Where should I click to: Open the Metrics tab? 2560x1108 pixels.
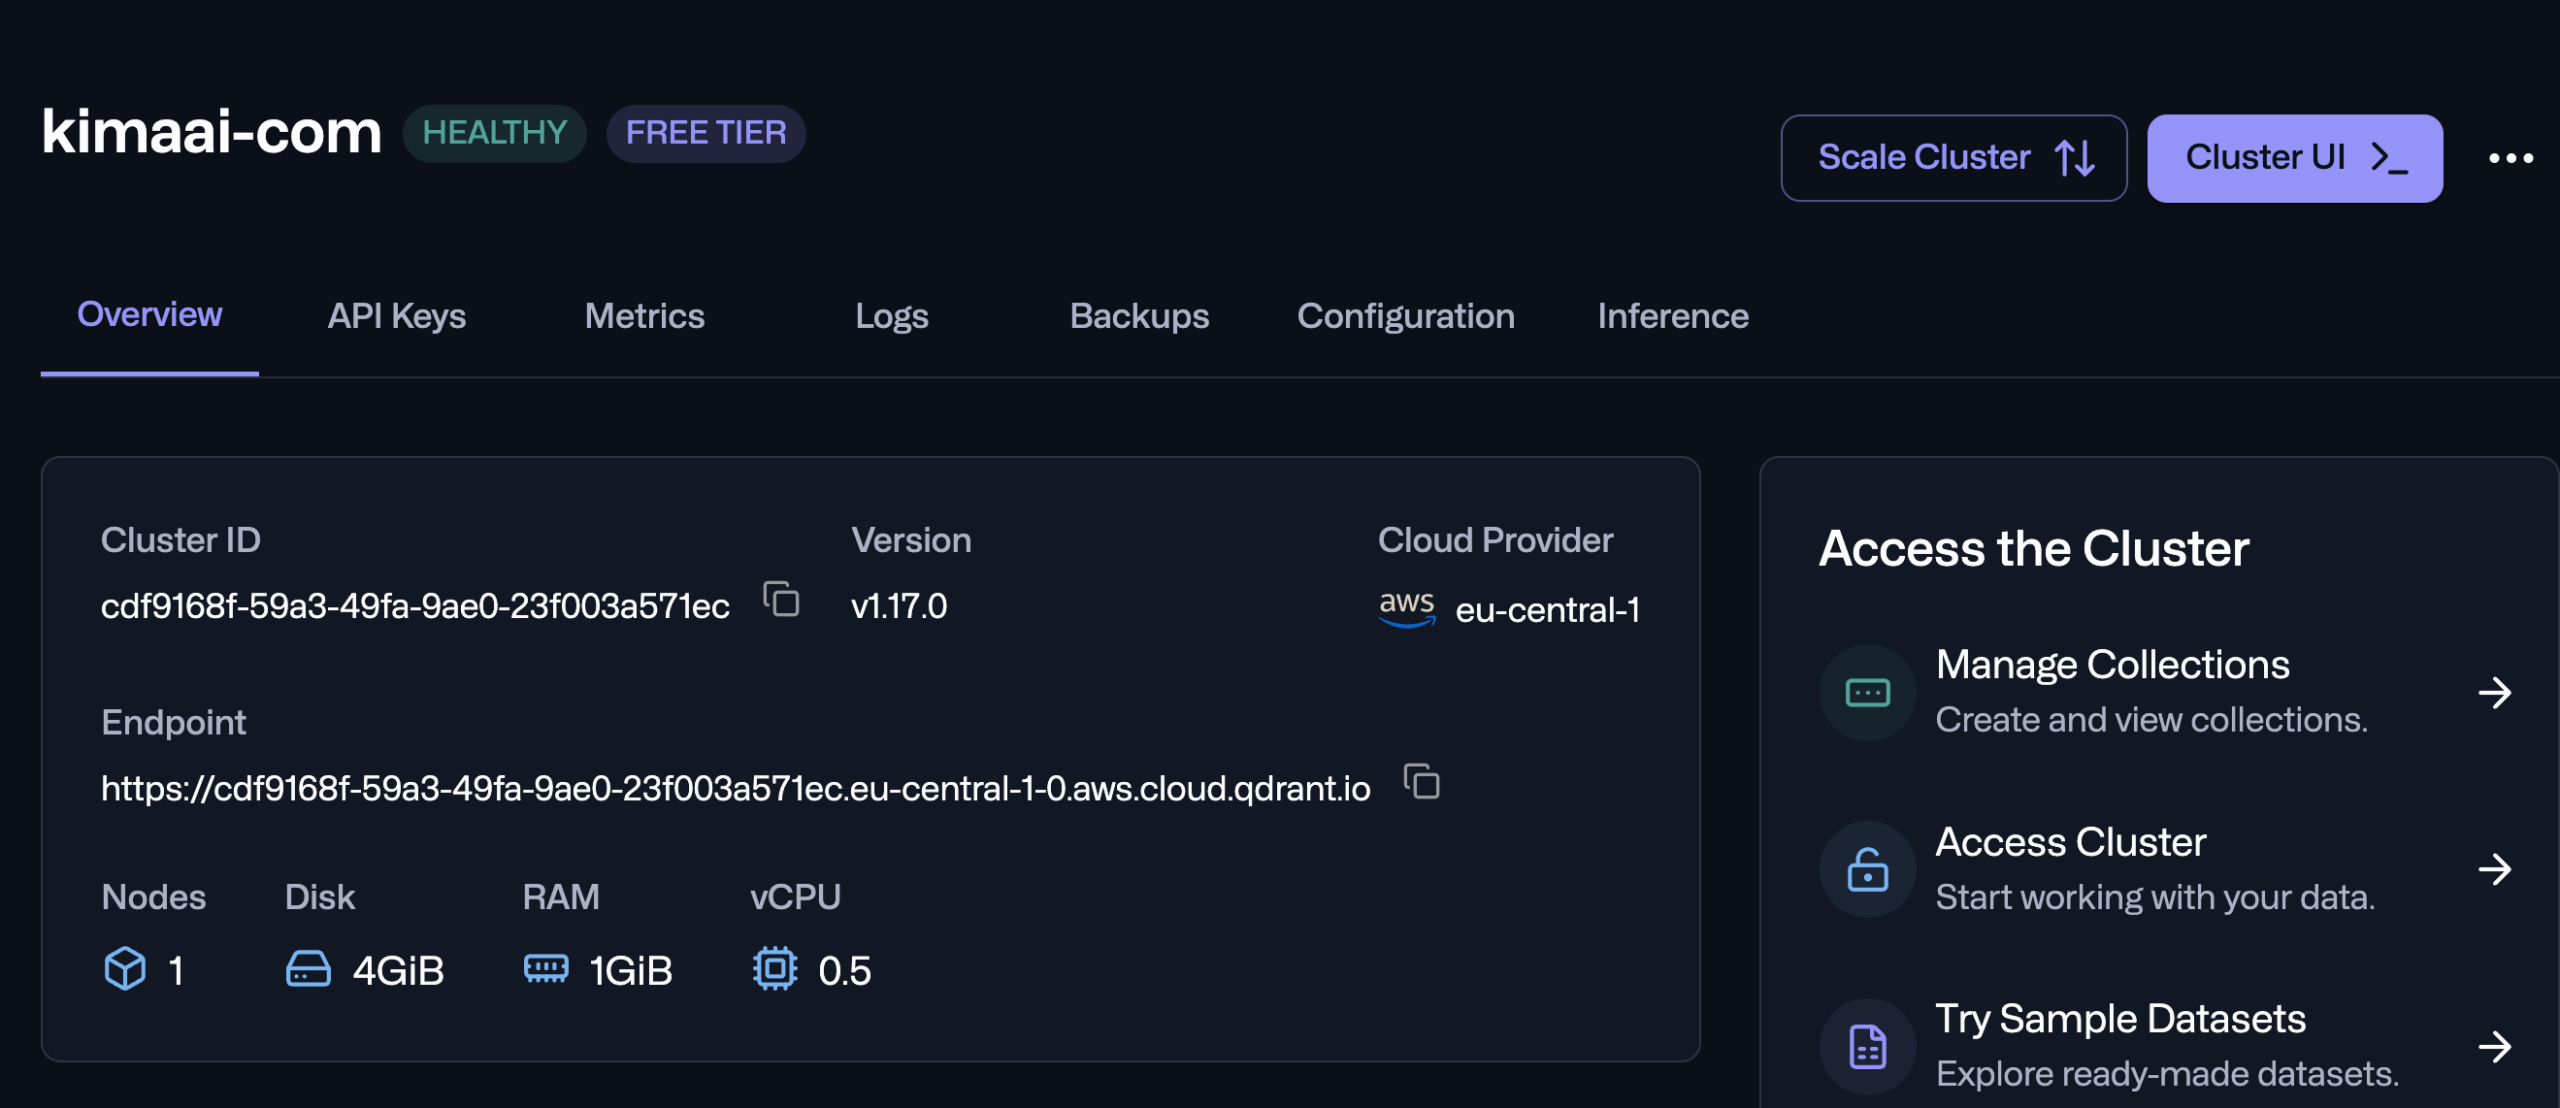pos(645,316)
